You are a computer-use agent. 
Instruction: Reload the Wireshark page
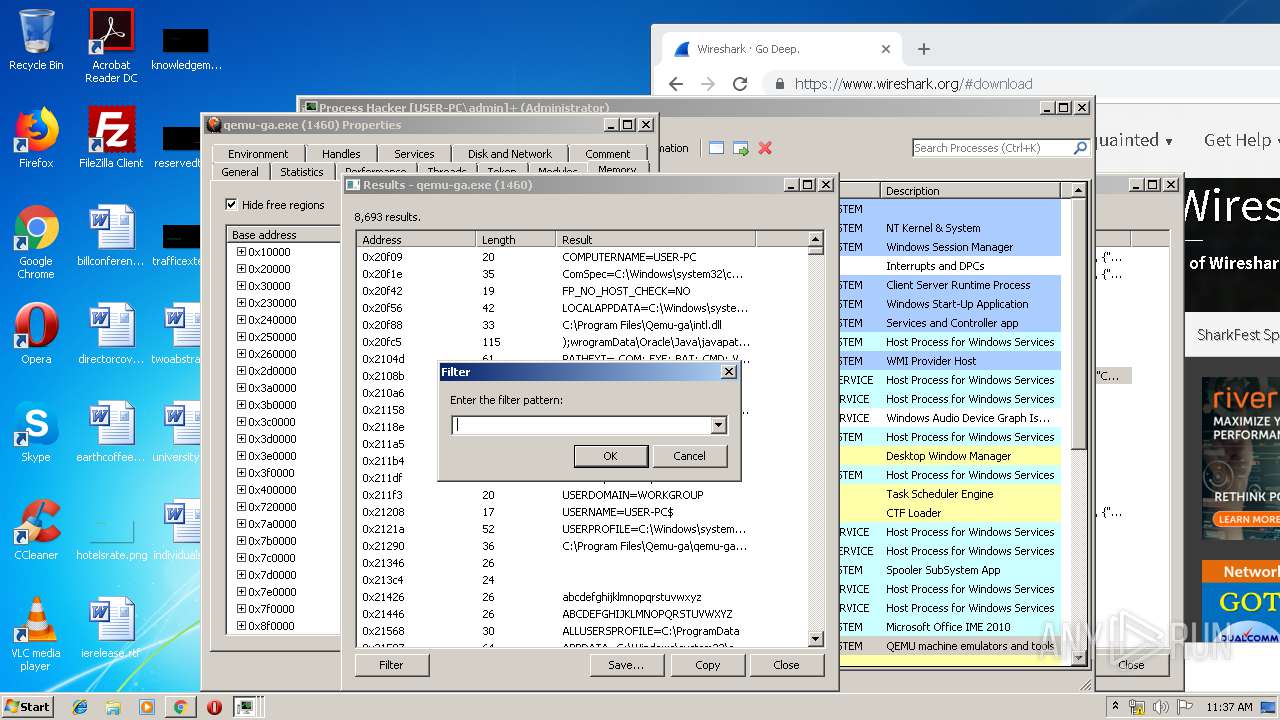[740, 84]
